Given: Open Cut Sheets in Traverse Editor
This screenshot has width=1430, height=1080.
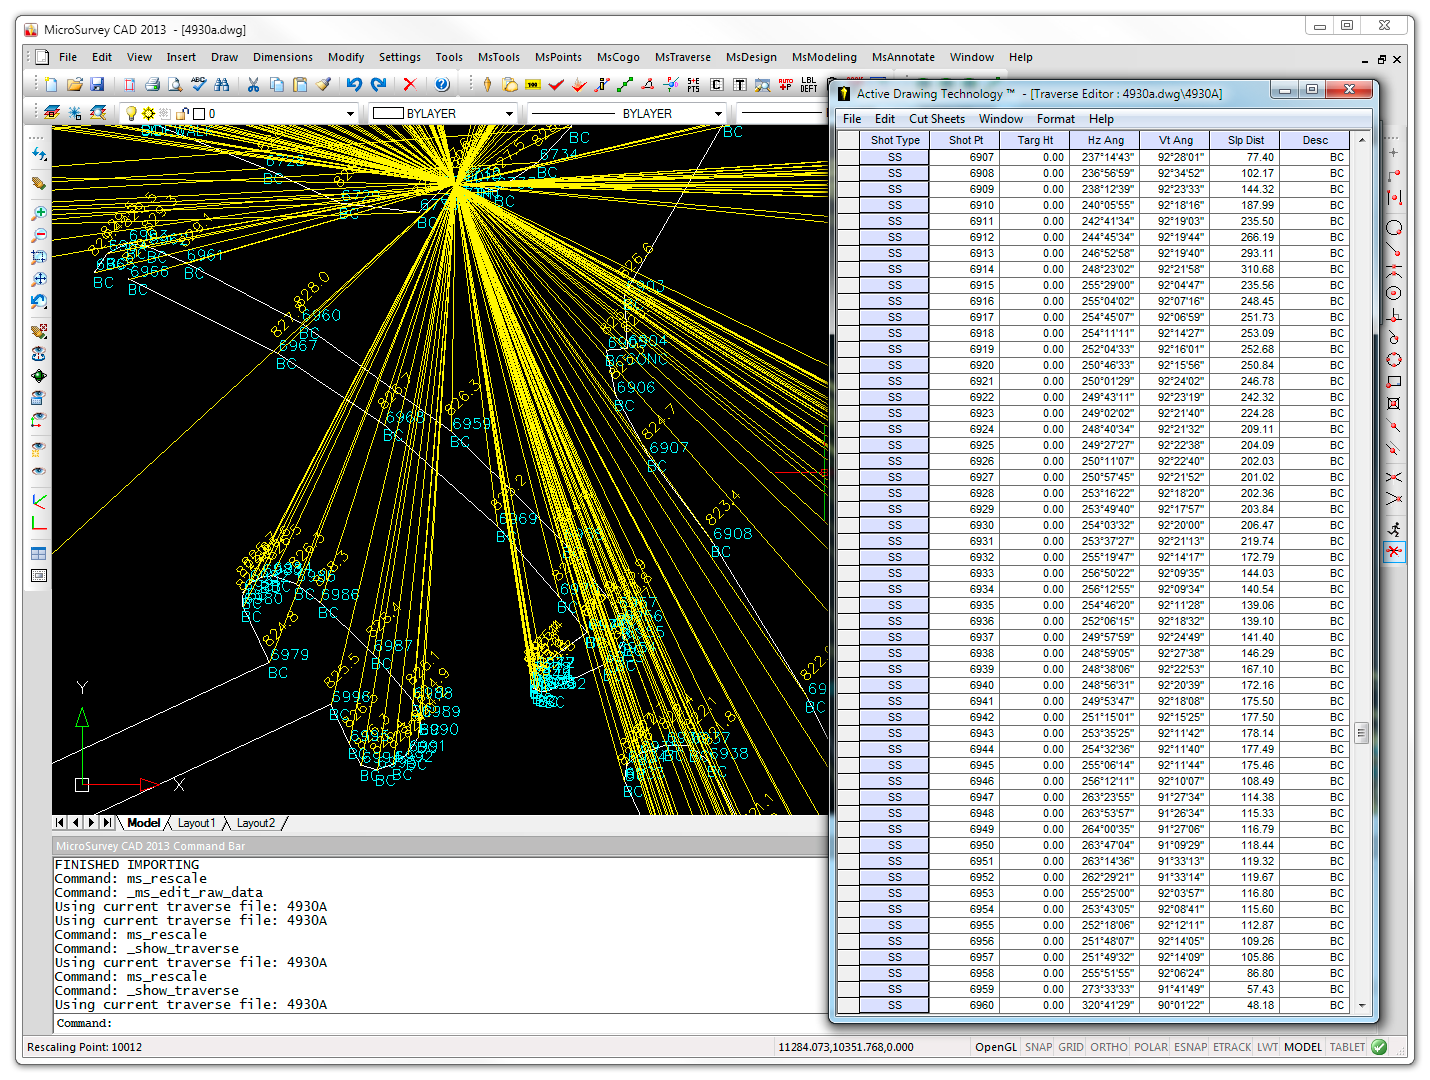Looking at the screenshot, I should 936,119.
